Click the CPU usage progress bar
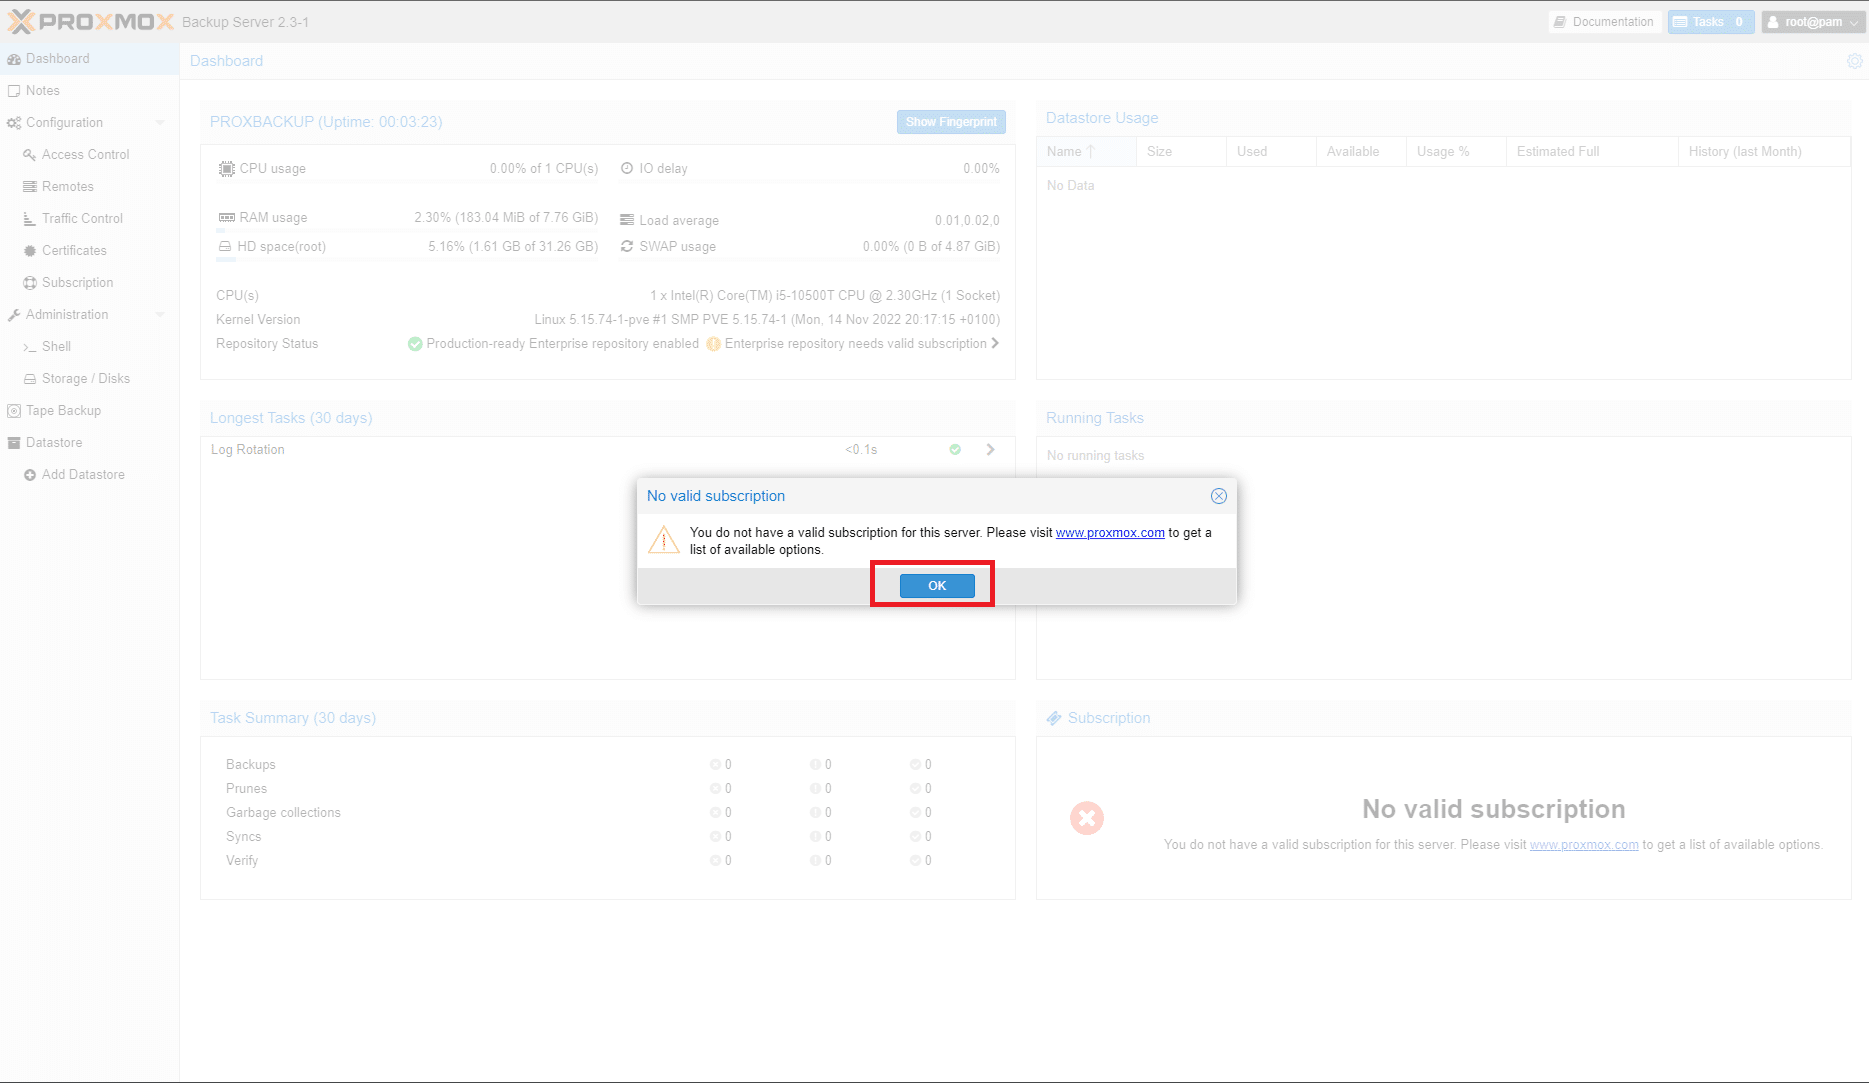 click(407, 182)
